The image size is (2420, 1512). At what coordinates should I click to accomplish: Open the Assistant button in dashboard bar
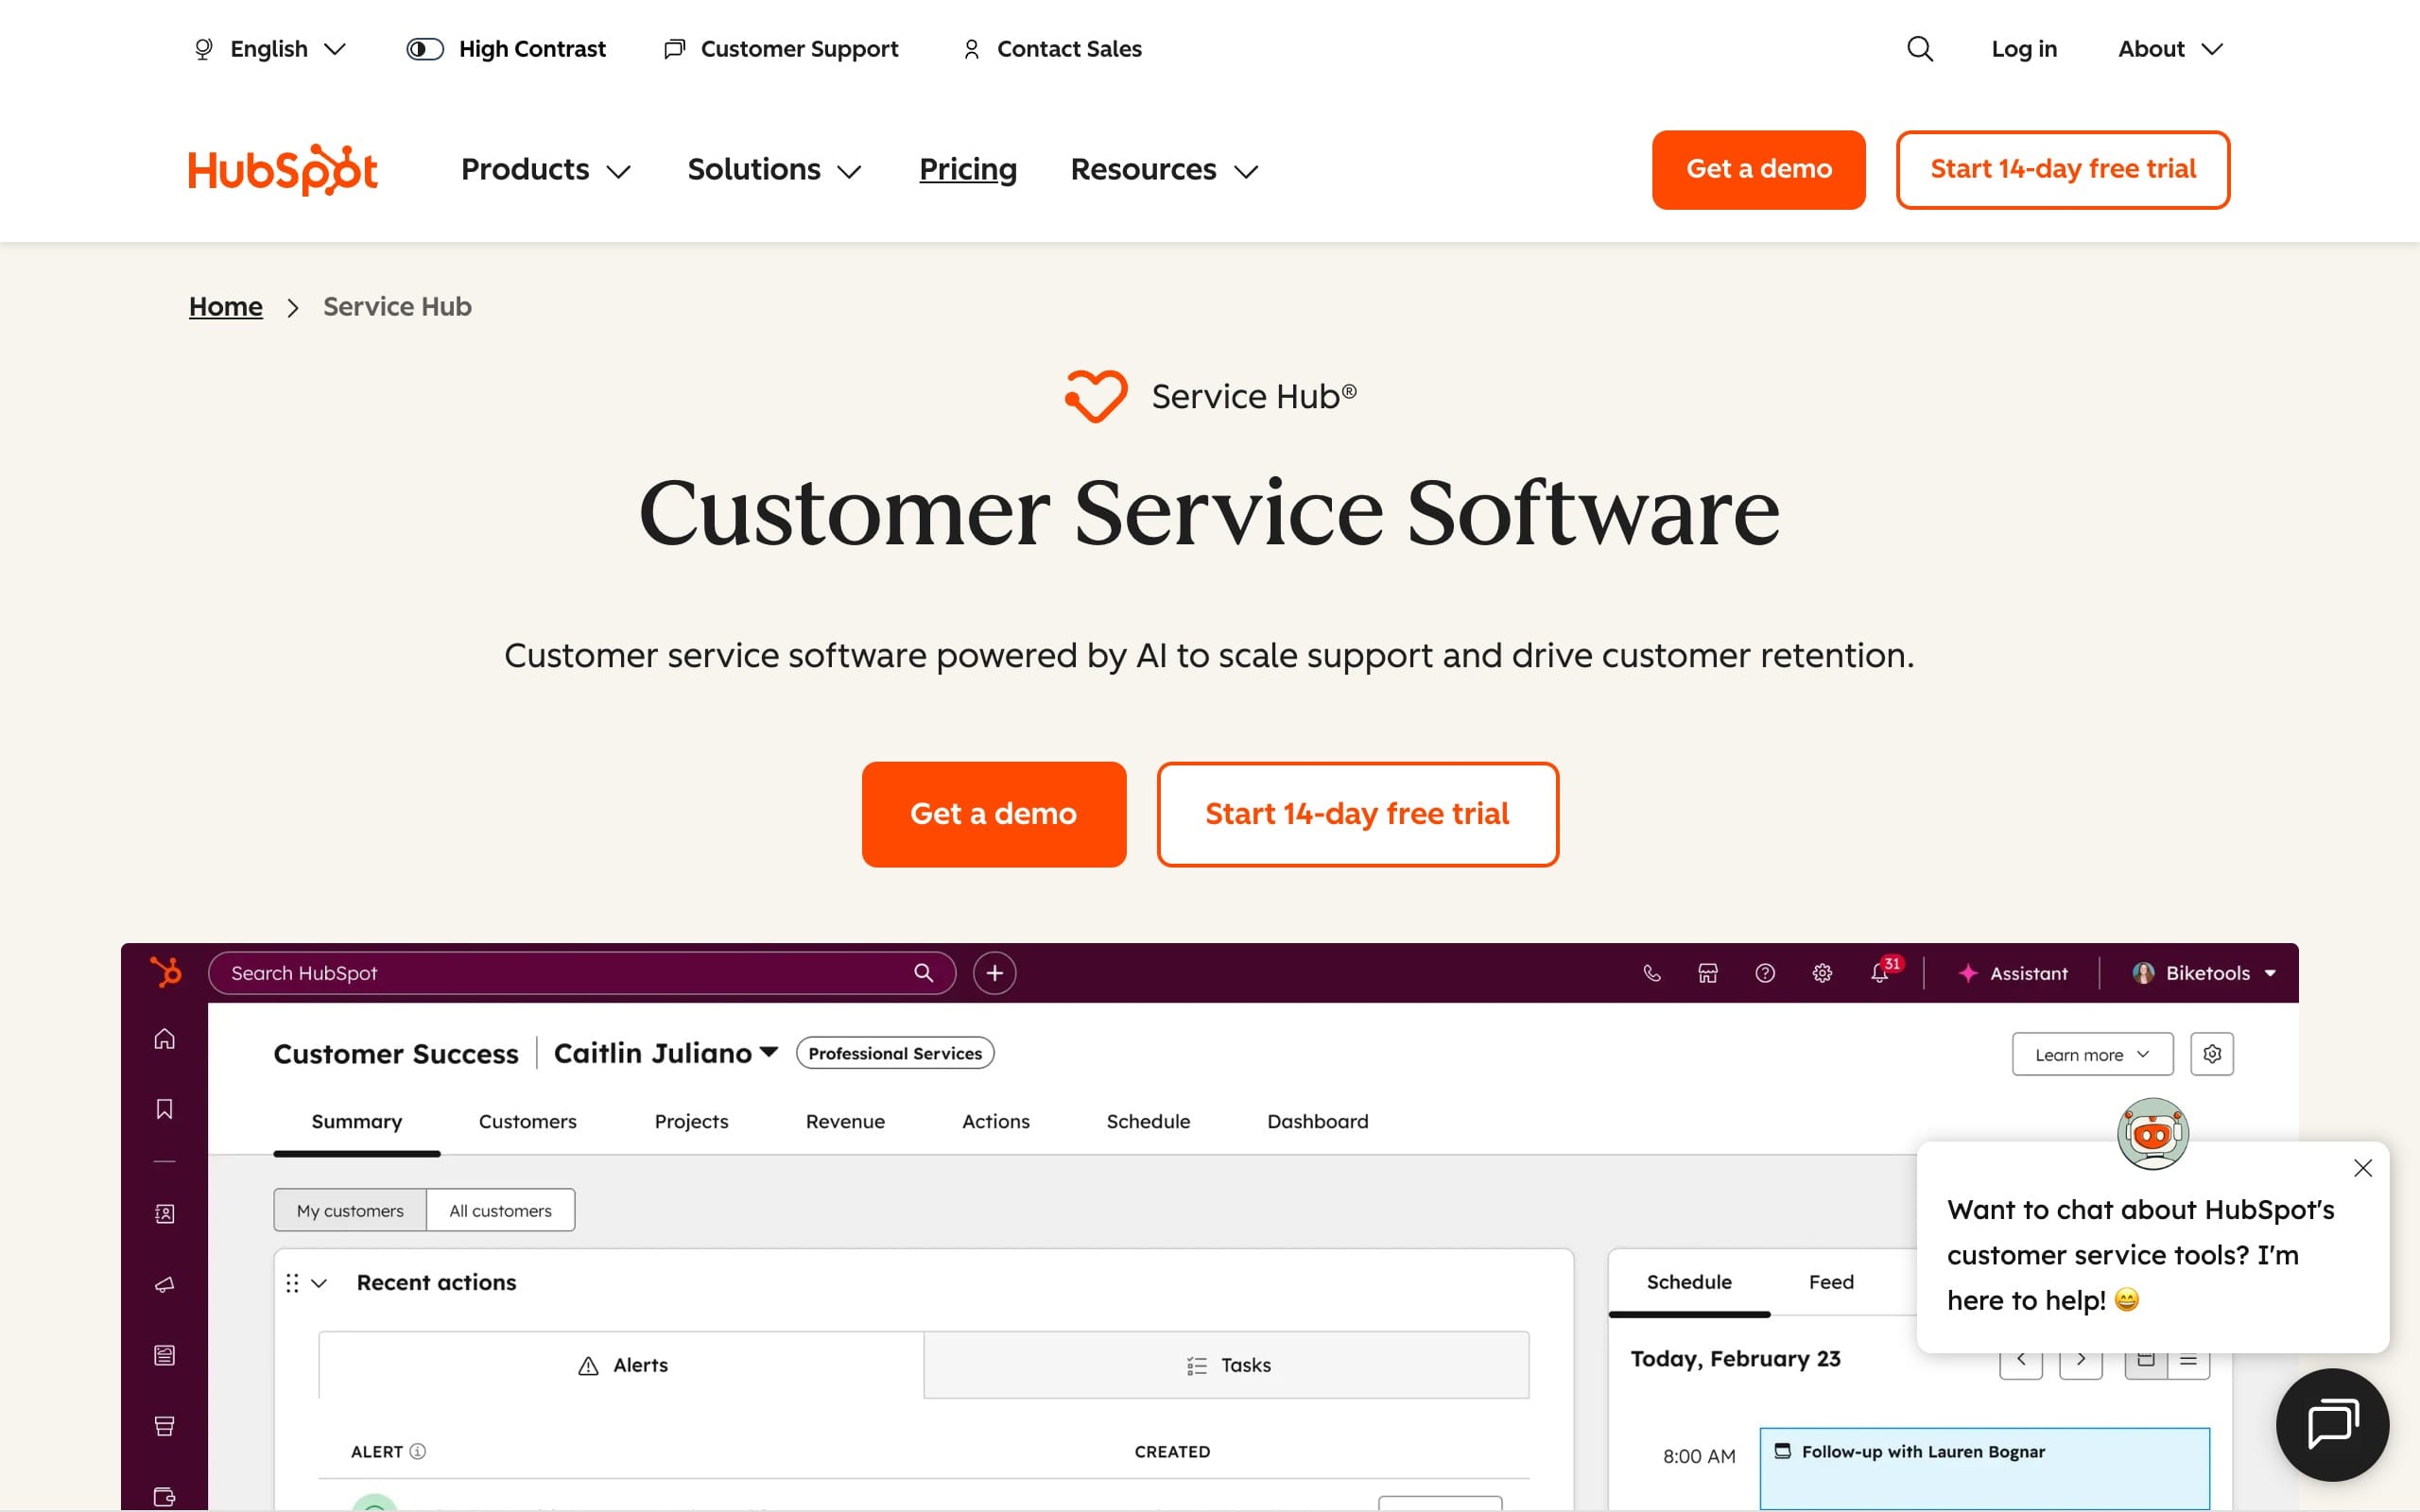tap(2012, 973)
